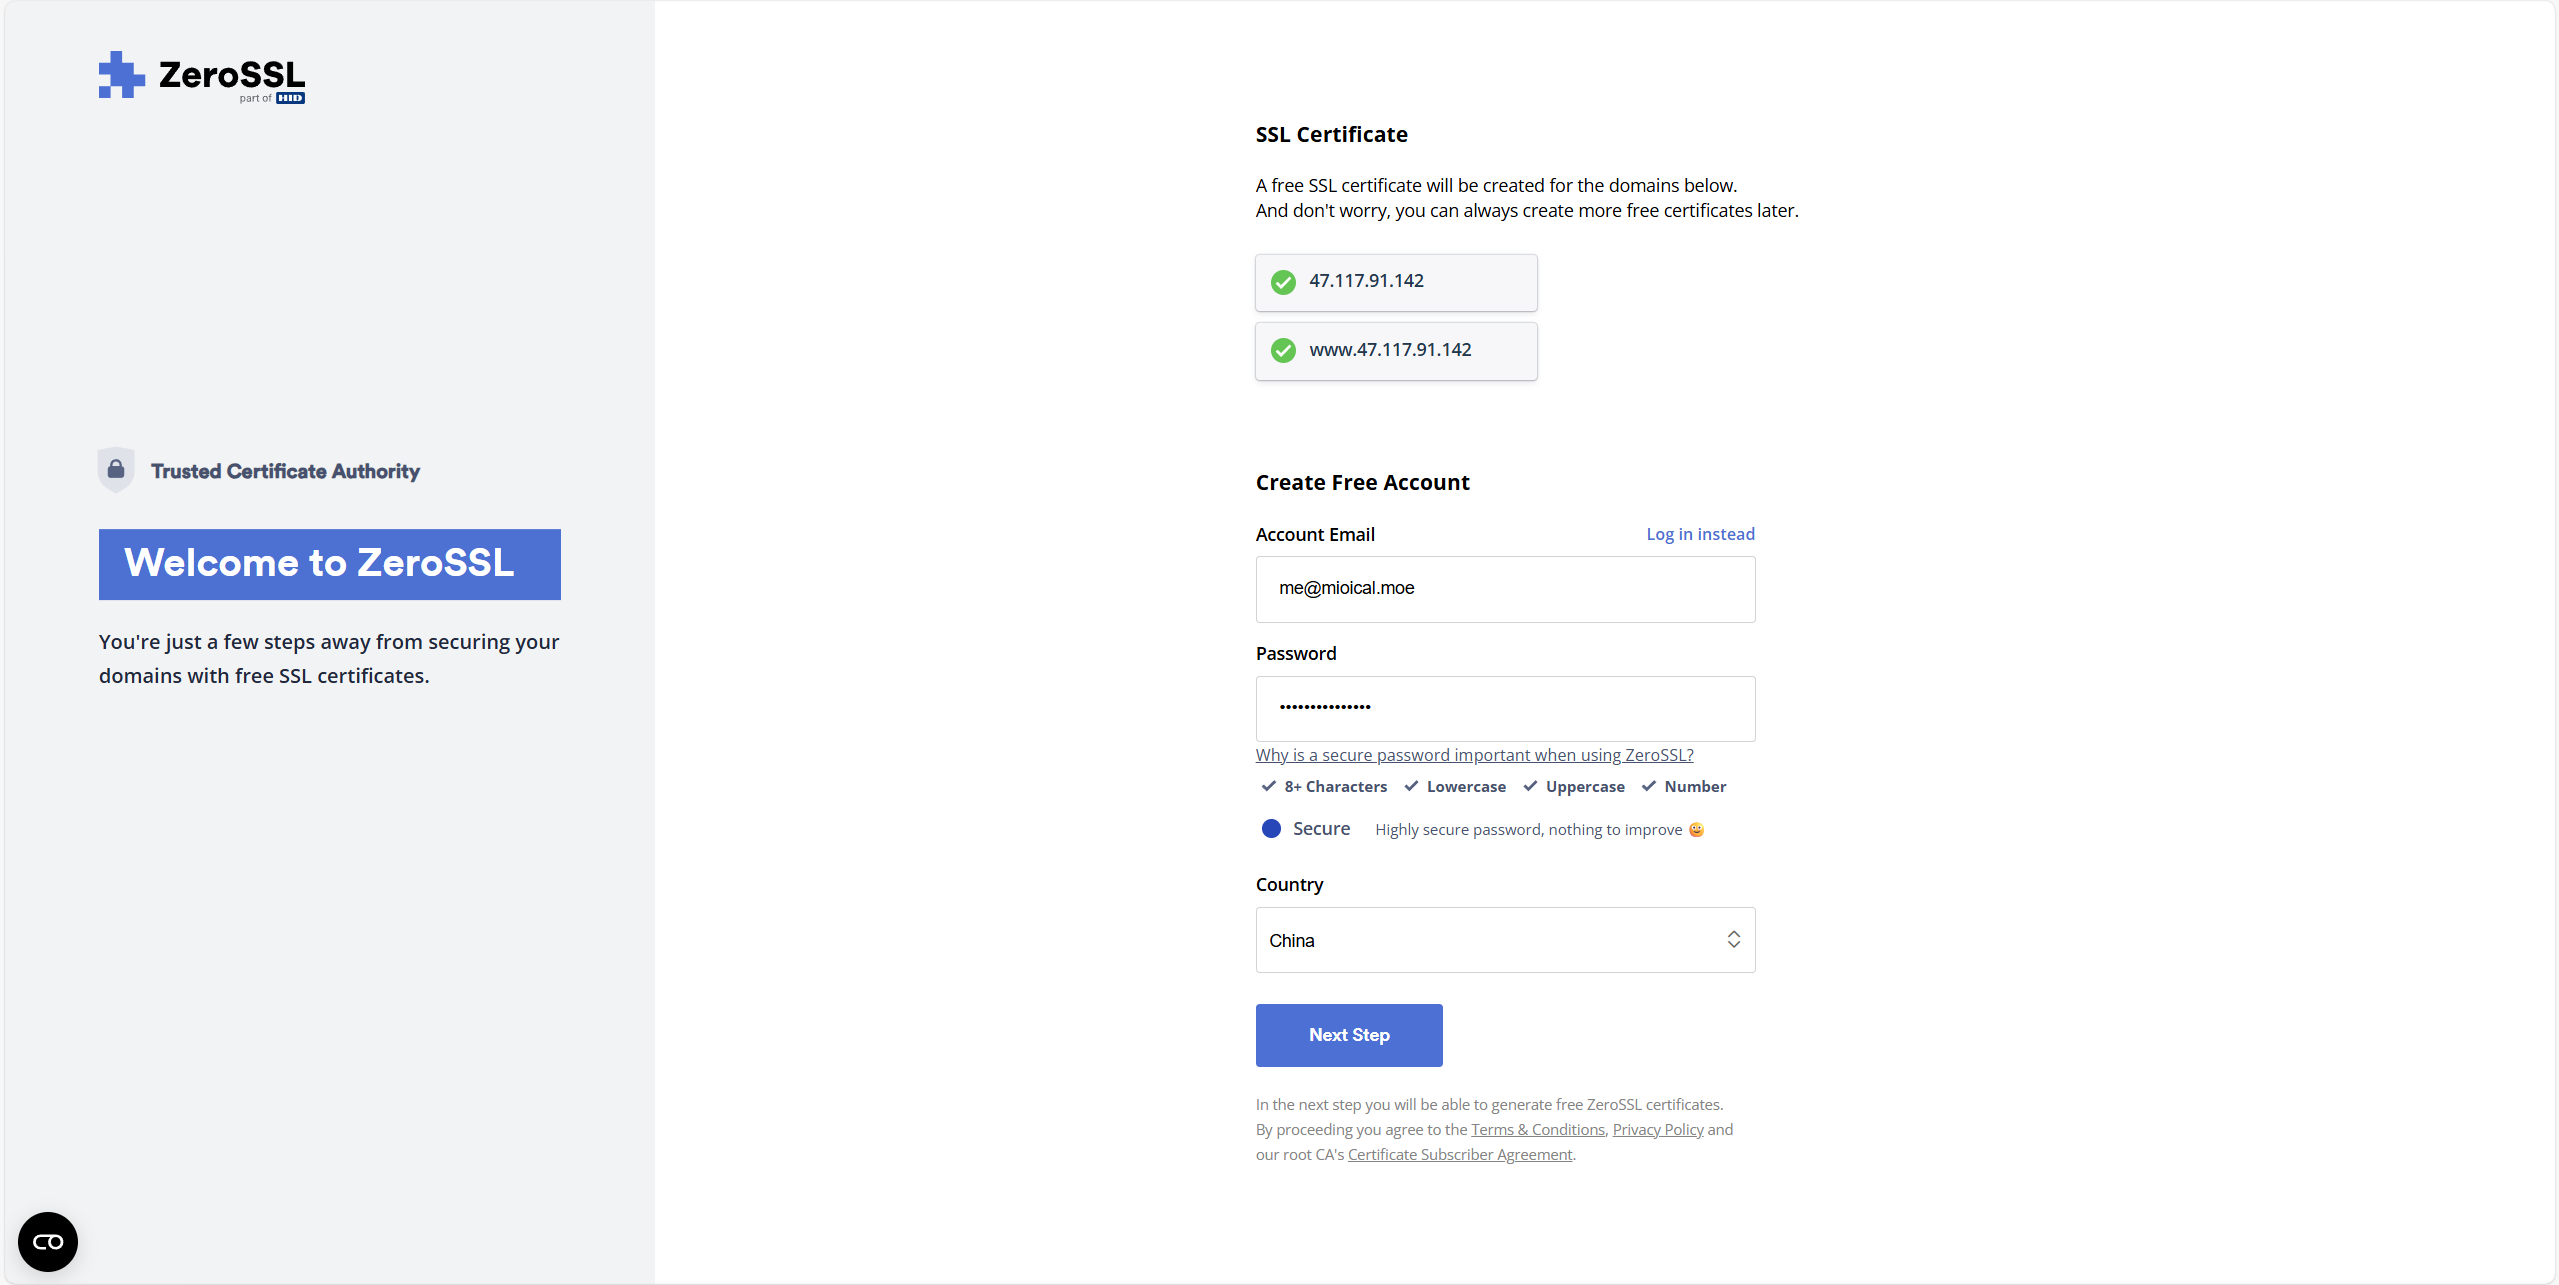Click green checkmark beside 47.117.91.142

pyautogui.click(x=1283, y=282)
